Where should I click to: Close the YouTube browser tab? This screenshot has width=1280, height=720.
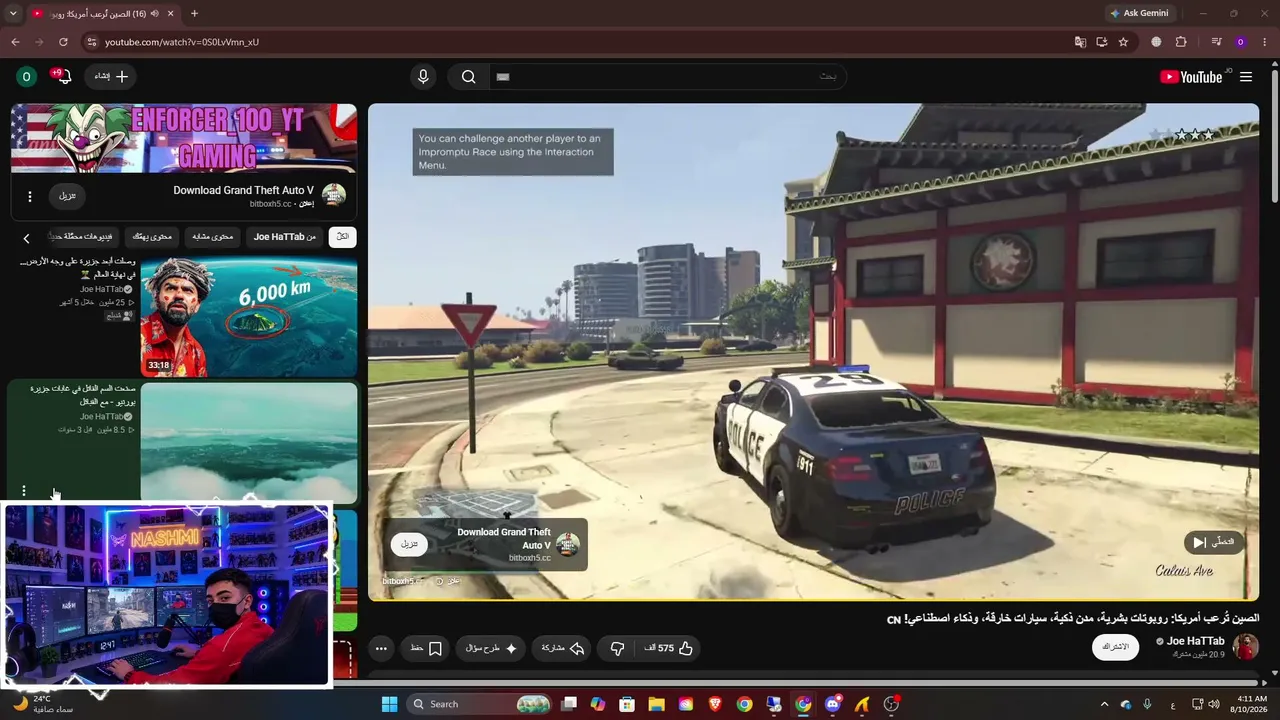(x=171, y=14)
